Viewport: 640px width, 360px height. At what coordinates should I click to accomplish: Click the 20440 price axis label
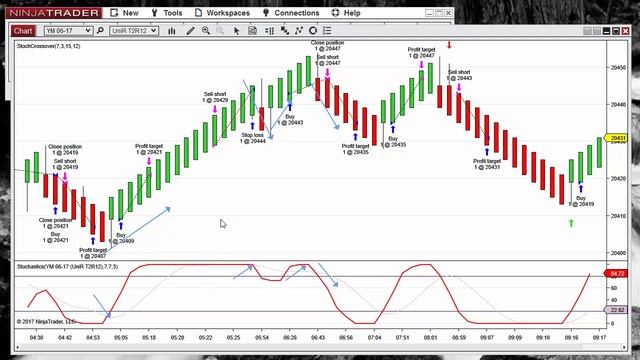pos(618,104)
